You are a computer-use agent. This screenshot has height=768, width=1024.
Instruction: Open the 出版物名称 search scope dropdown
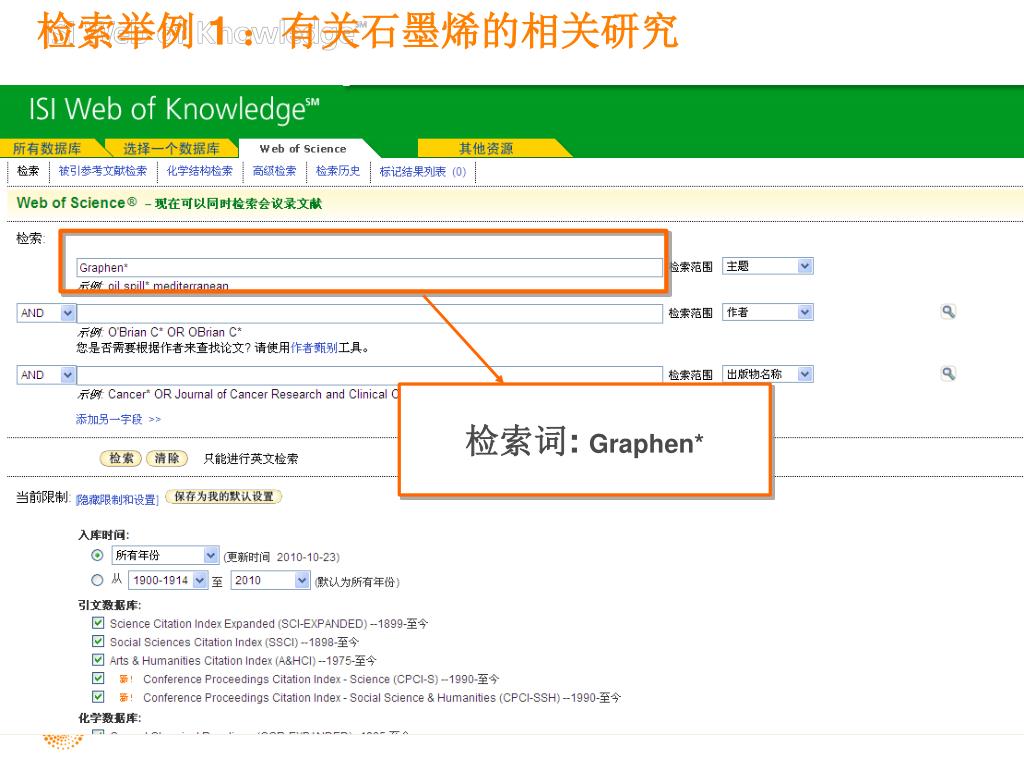767,374
